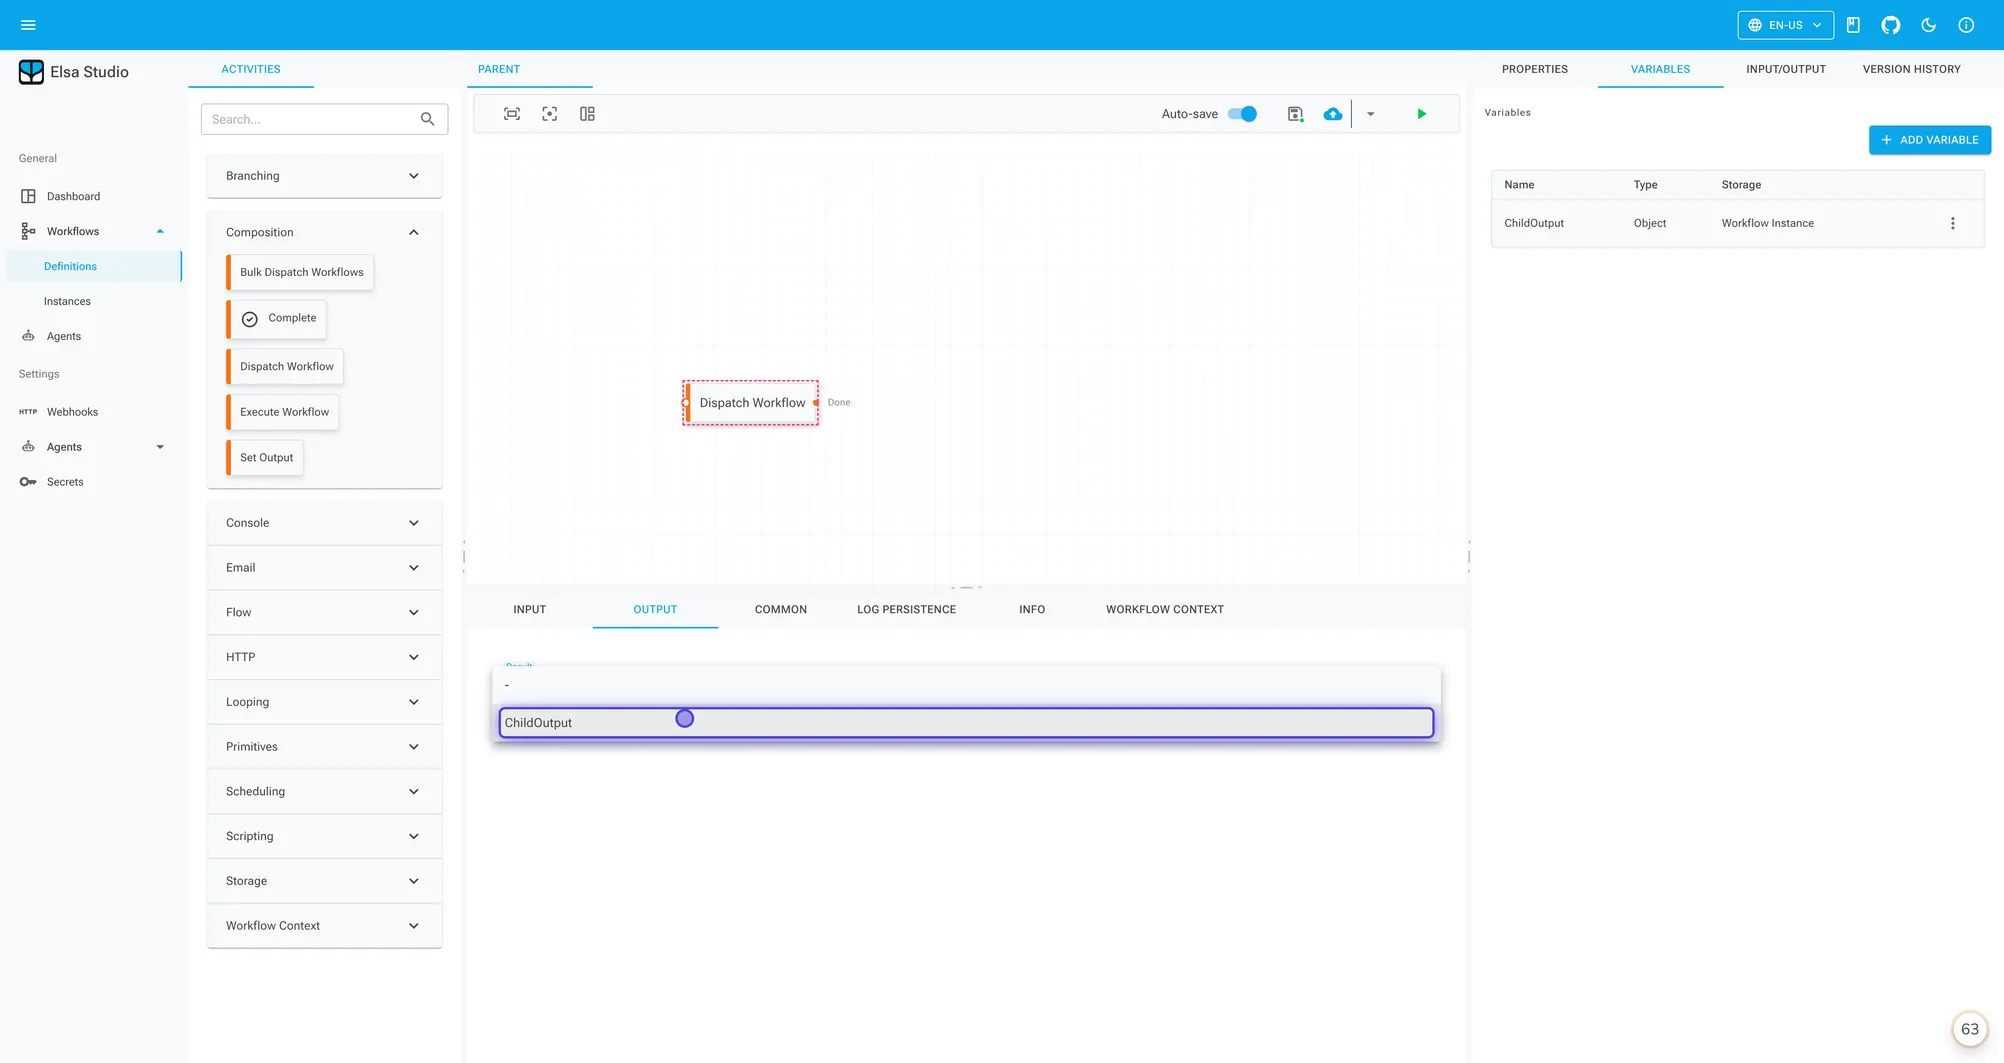
Task: Expand the Console activity category
Action: [324, 523]
